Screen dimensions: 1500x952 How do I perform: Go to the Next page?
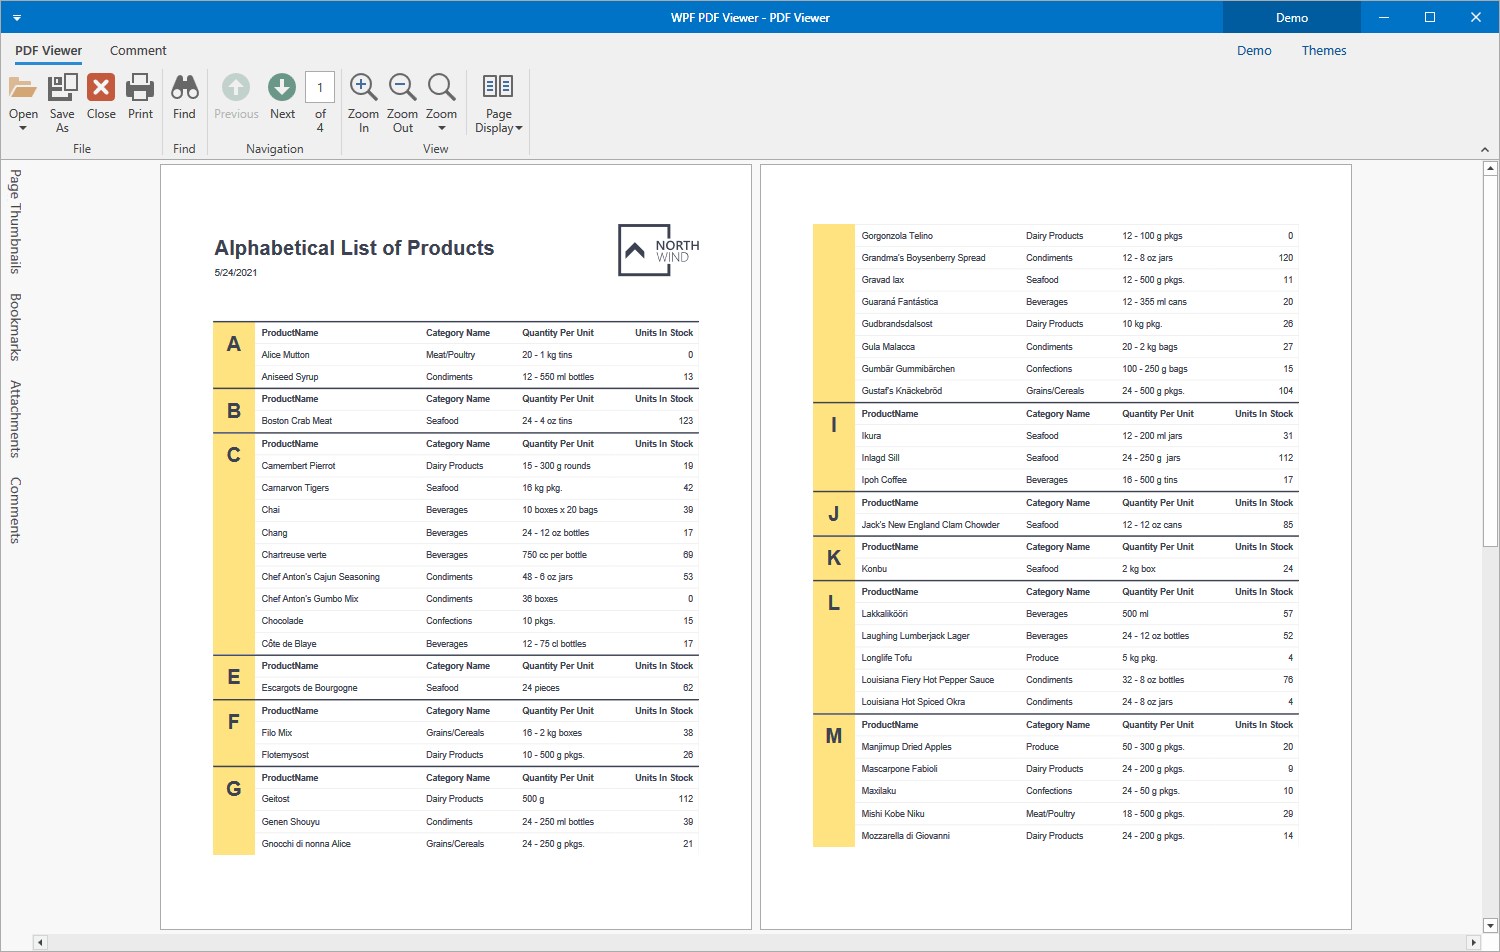coord(282,88)
